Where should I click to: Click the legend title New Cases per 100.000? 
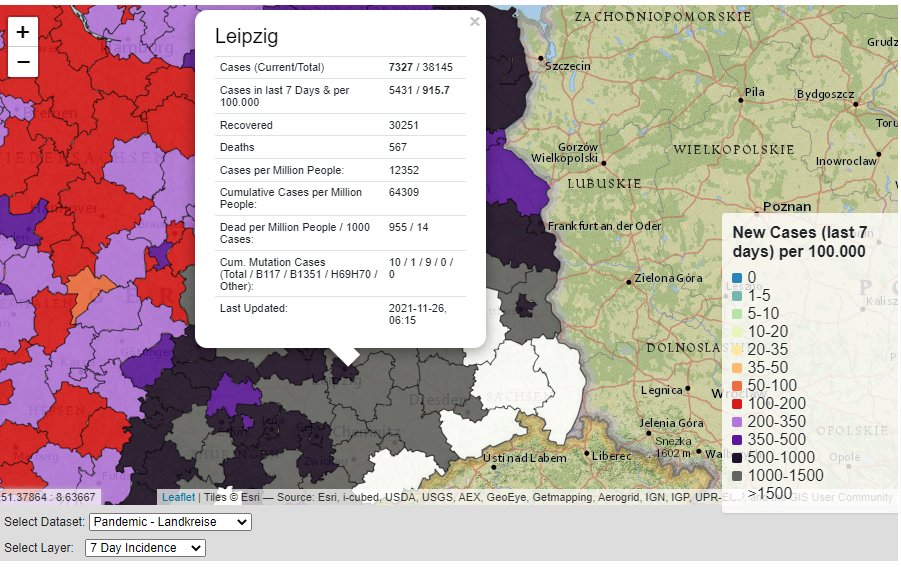click(799, 242)
